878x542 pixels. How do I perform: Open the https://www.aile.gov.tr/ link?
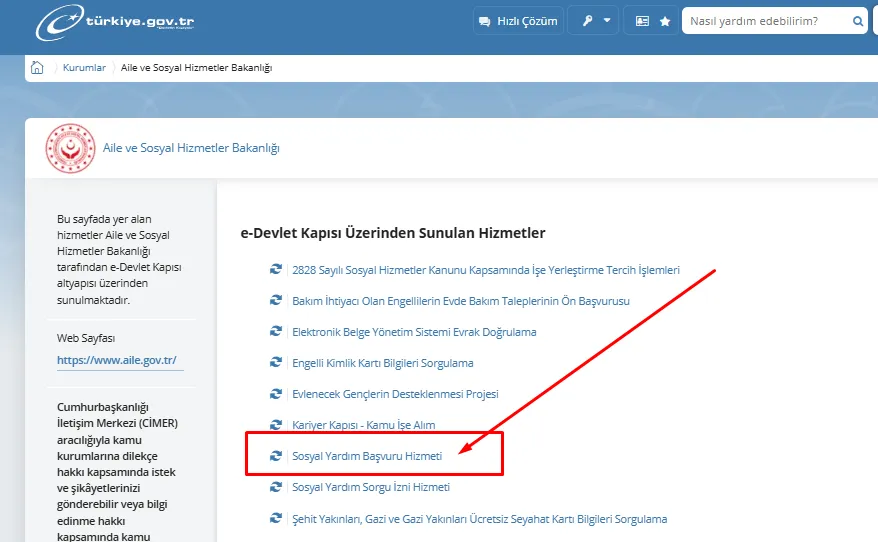click(x=117, y=360)
